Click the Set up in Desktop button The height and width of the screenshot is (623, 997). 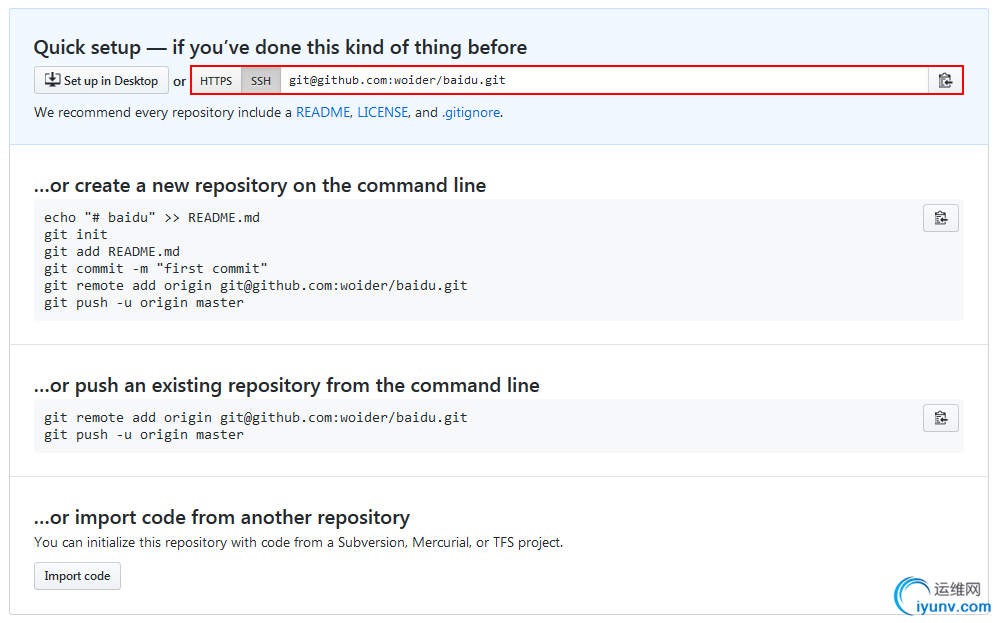(102, 81)
